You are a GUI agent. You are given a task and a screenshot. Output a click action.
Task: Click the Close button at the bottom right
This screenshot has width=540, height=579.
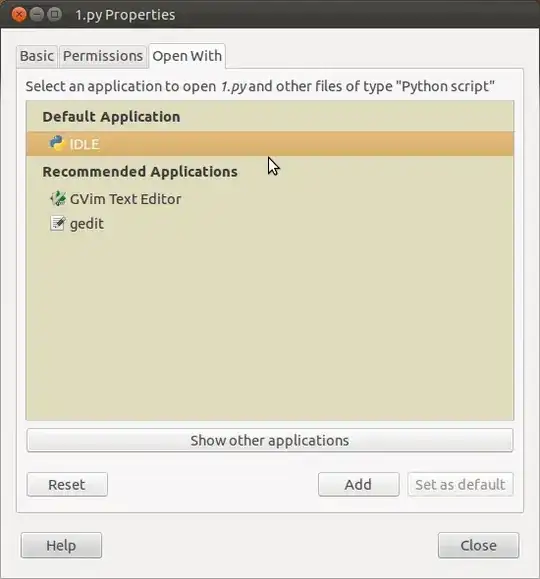coord(478,545)
